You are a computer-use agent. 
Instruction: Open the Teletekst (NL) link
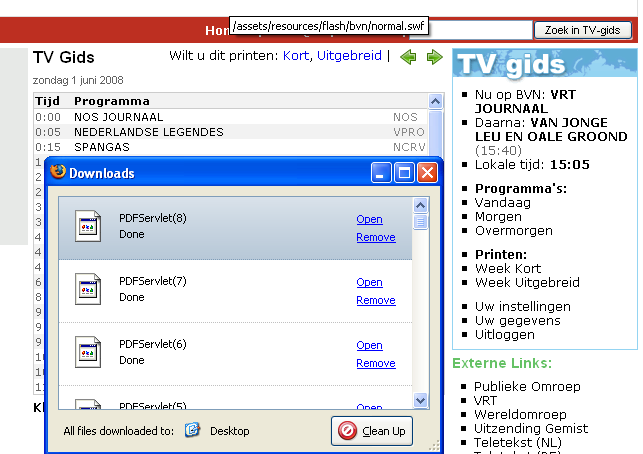click(x=518, y=443)
